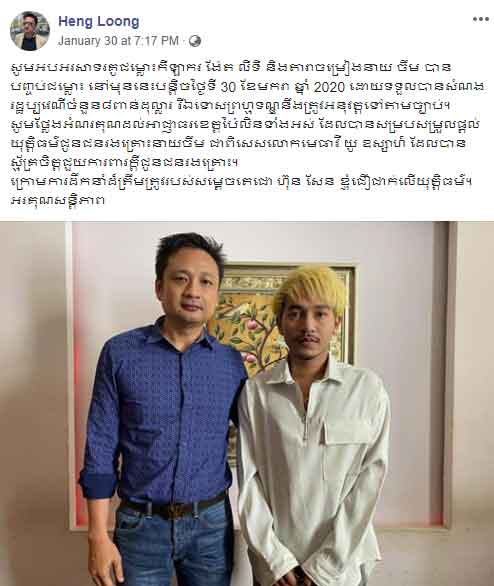Click the last Khmer line of the post
This screenshot has height=586, width=494.
click(x=58, y=200)
